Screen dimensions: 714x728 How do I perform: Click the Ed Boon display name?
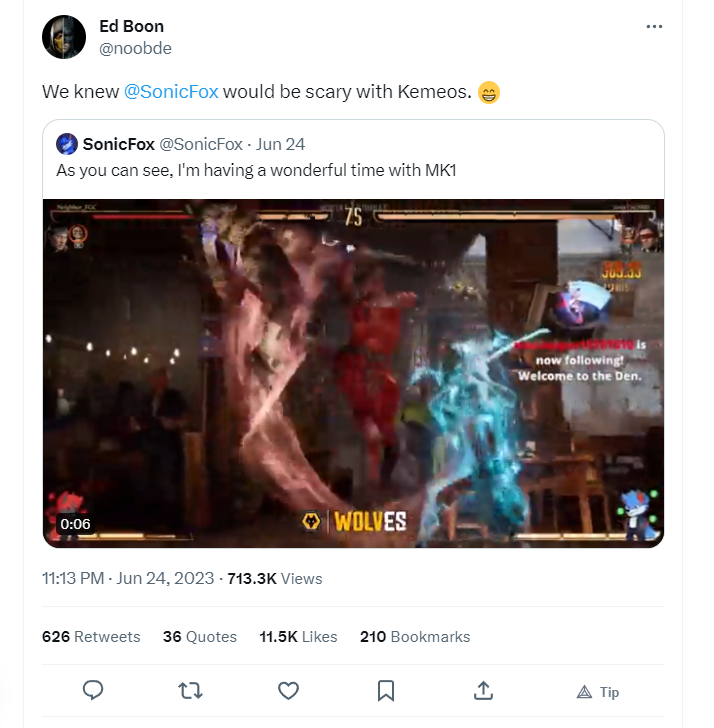pyautogui.click(x=131, y=26)
